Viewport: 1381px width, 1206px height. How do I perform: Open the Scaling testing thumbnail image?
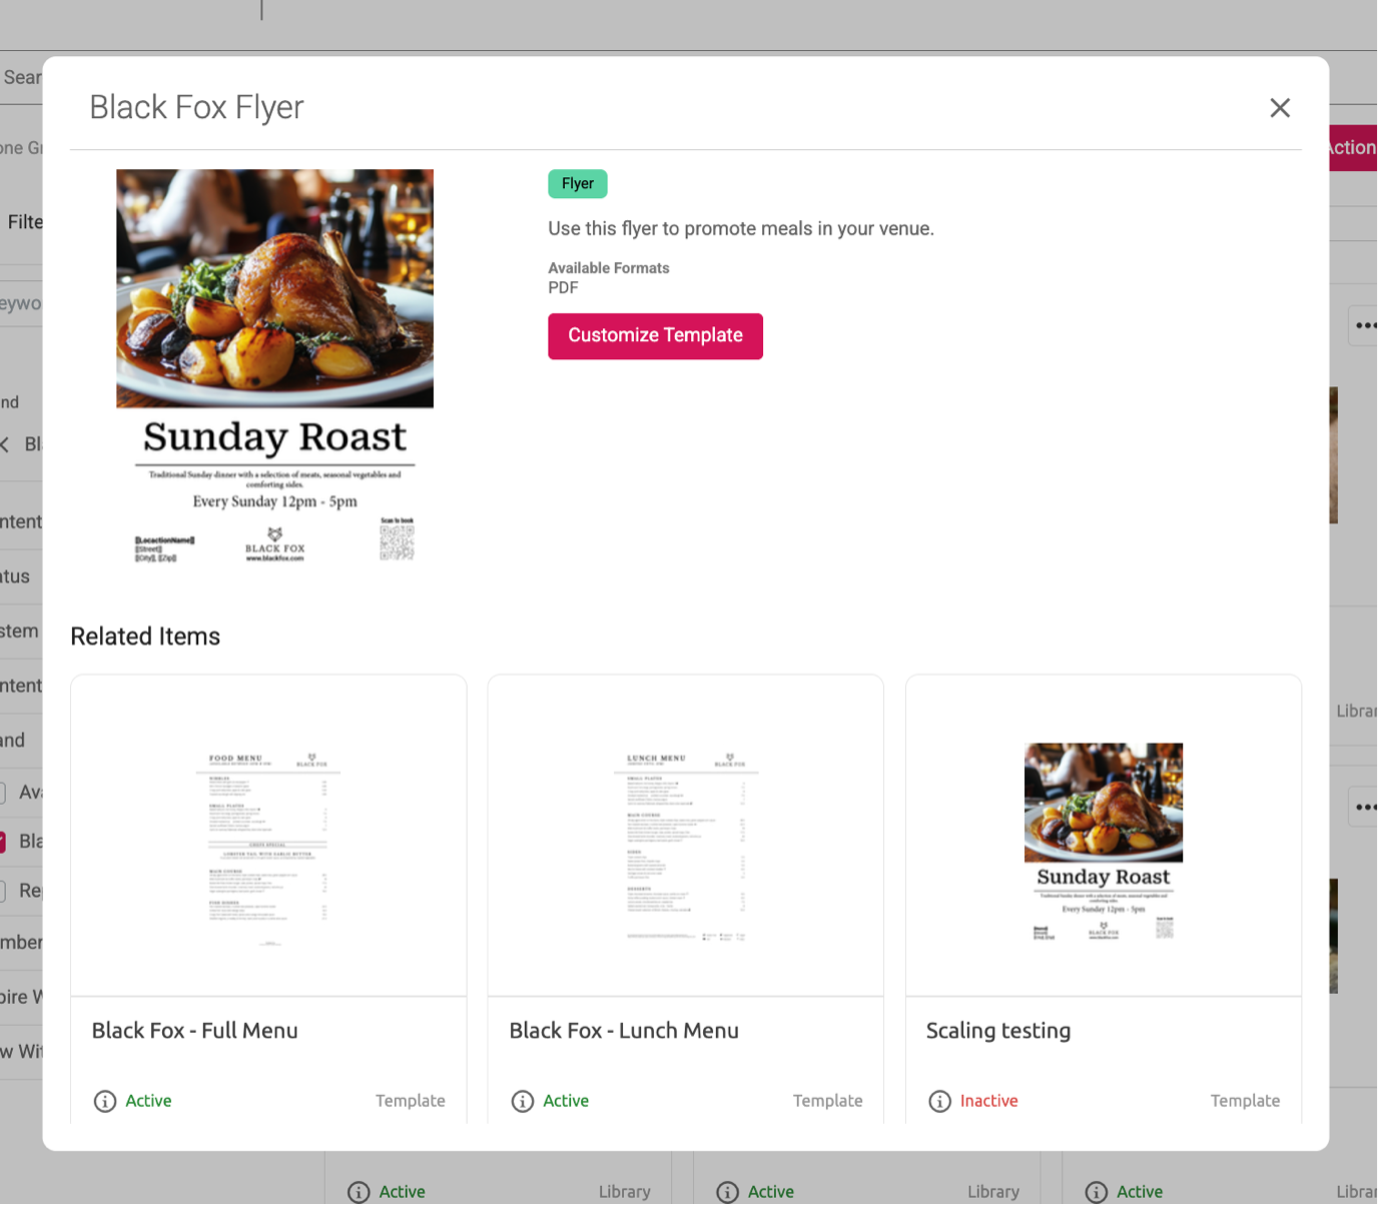1103,840
